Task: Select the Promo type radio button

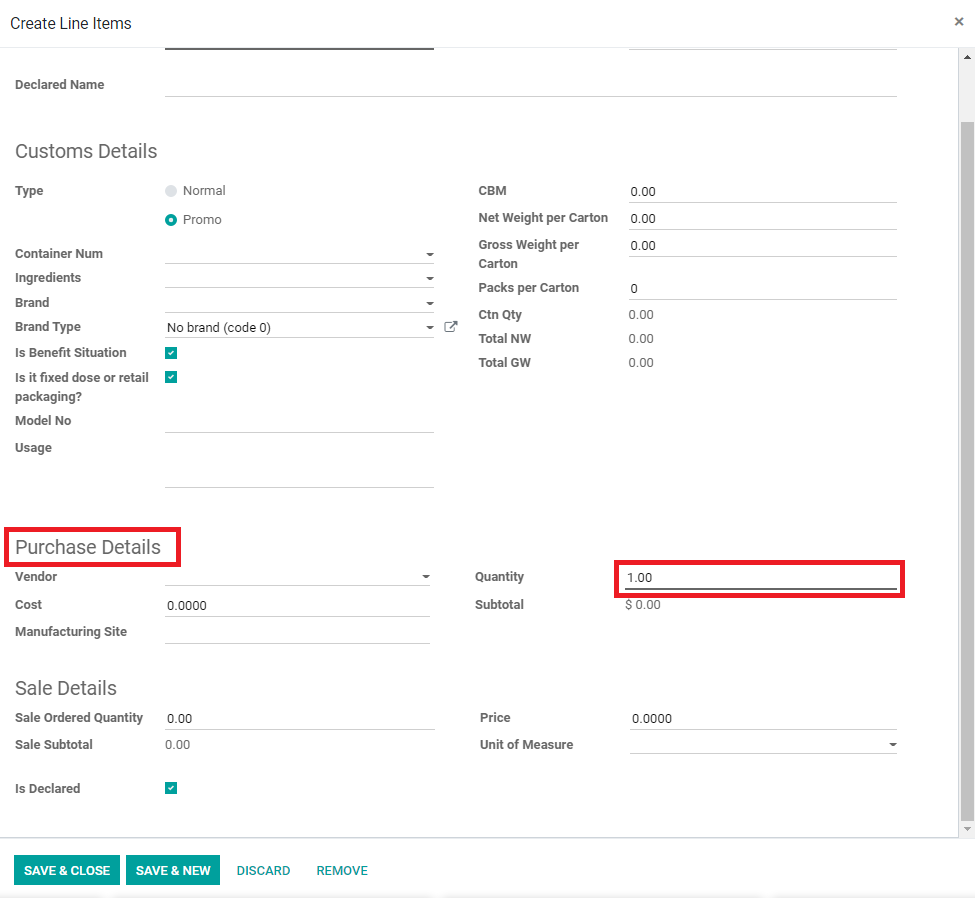Action: tap(171, 220)
